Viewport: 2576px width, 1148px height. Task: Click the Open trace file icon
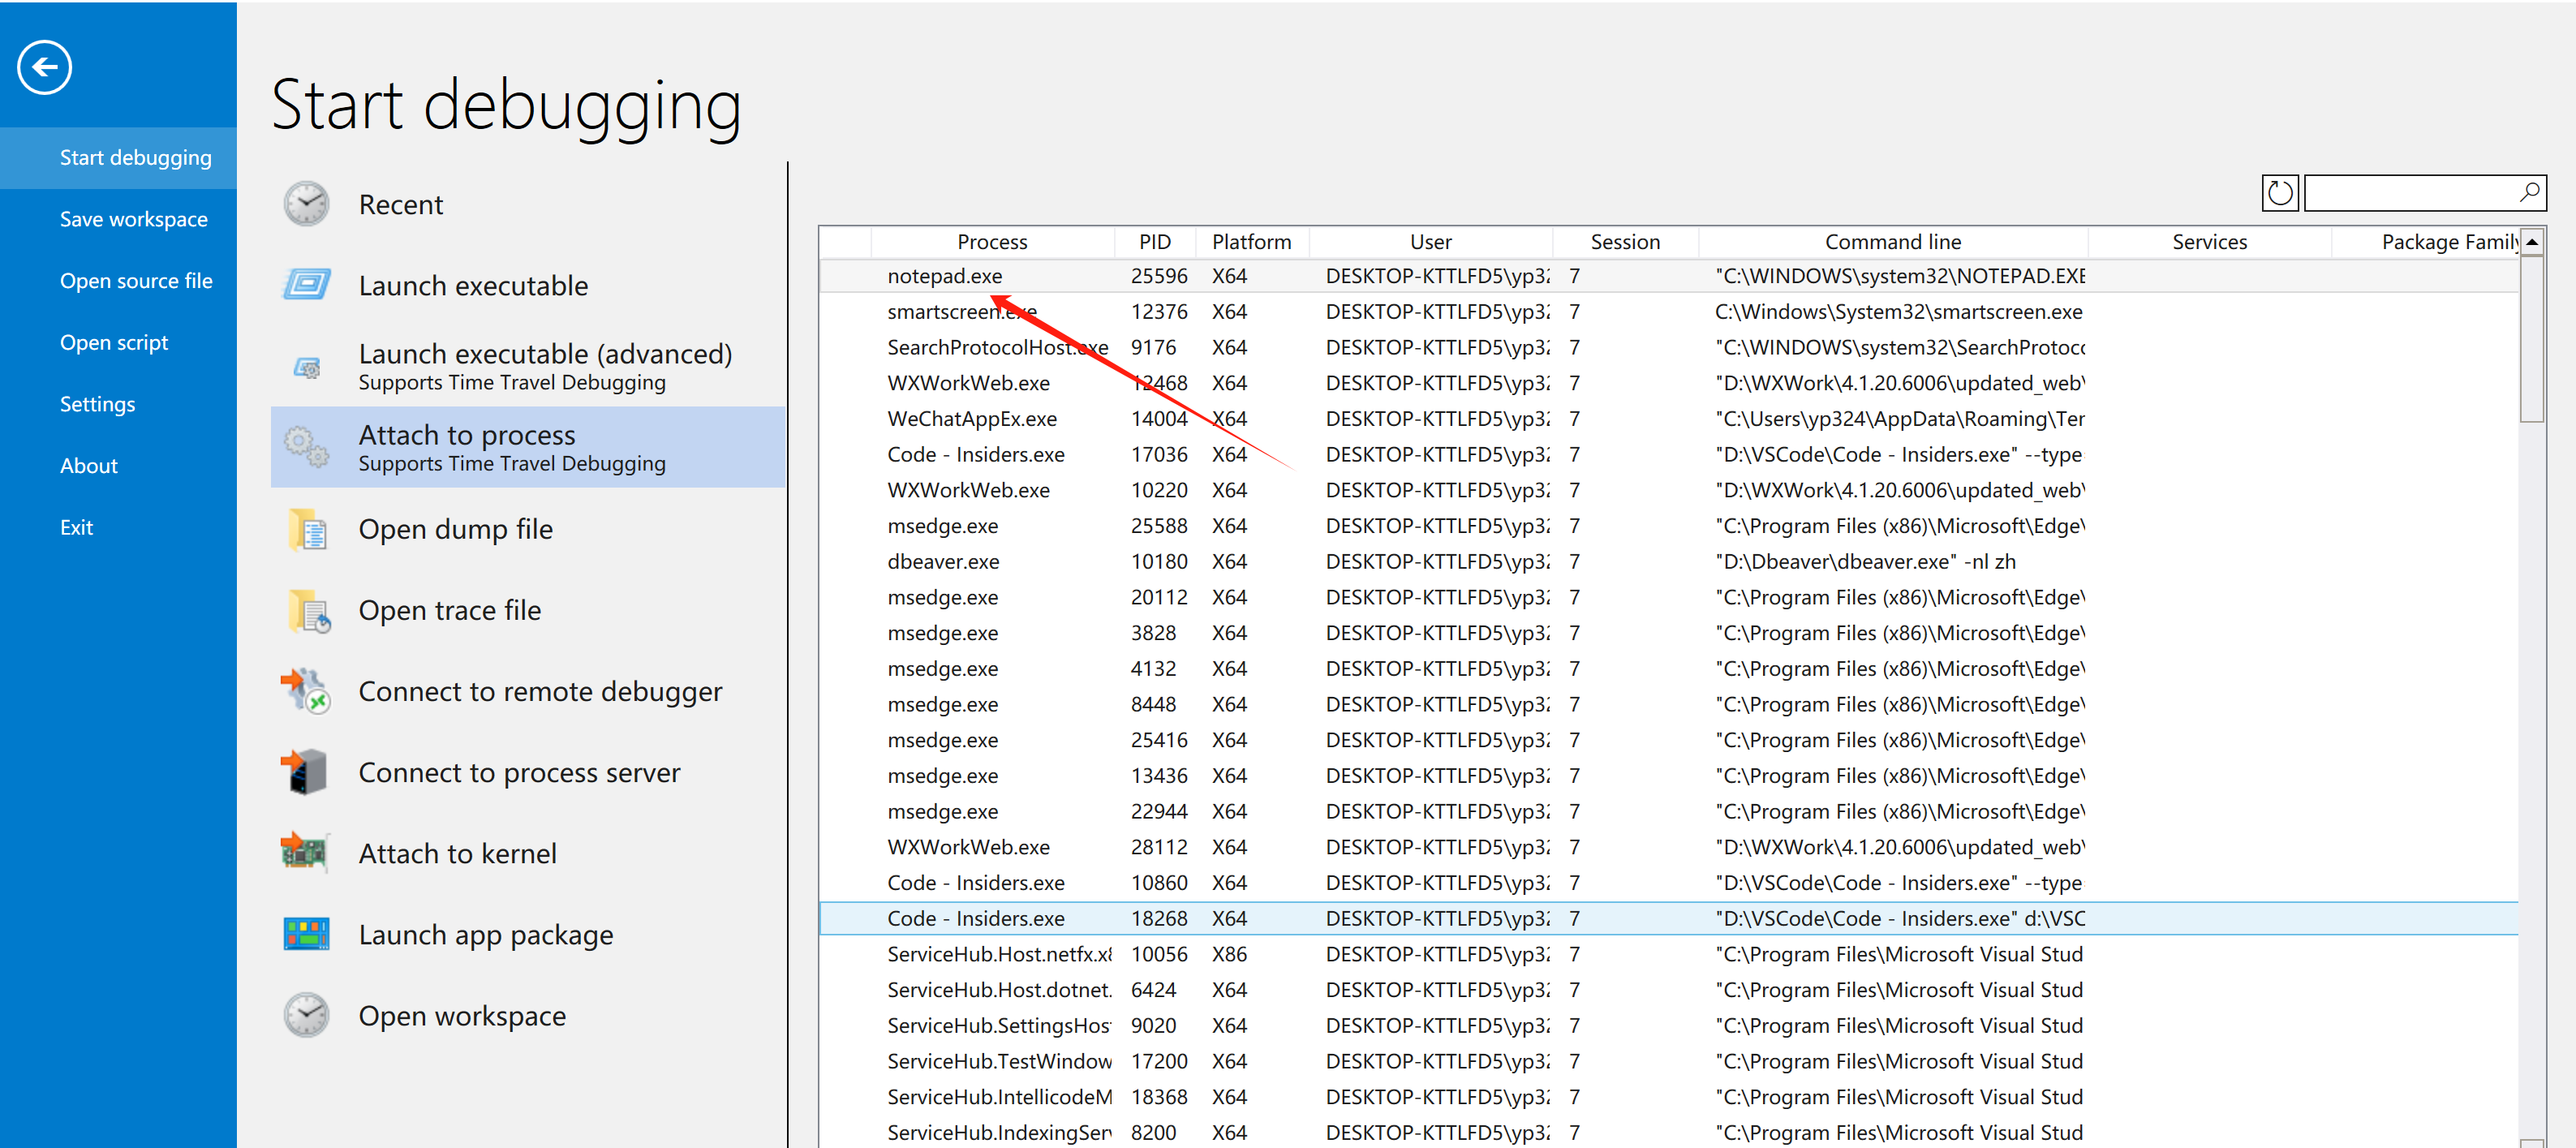[309, 610]
